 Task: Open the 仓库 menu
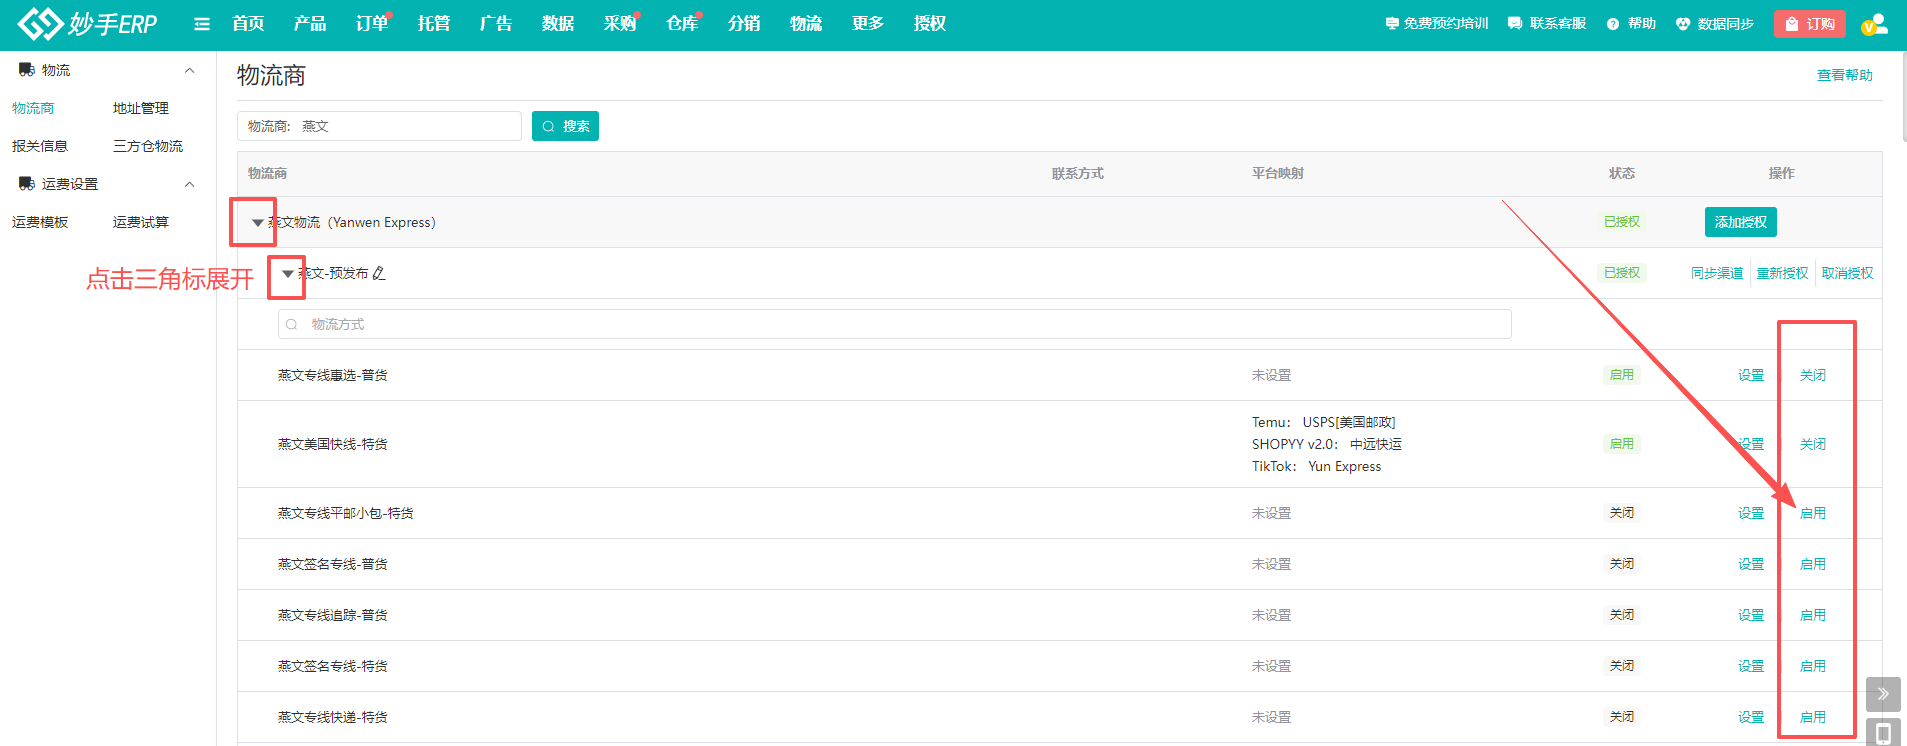pyautogui.click(x=682, y=24)
